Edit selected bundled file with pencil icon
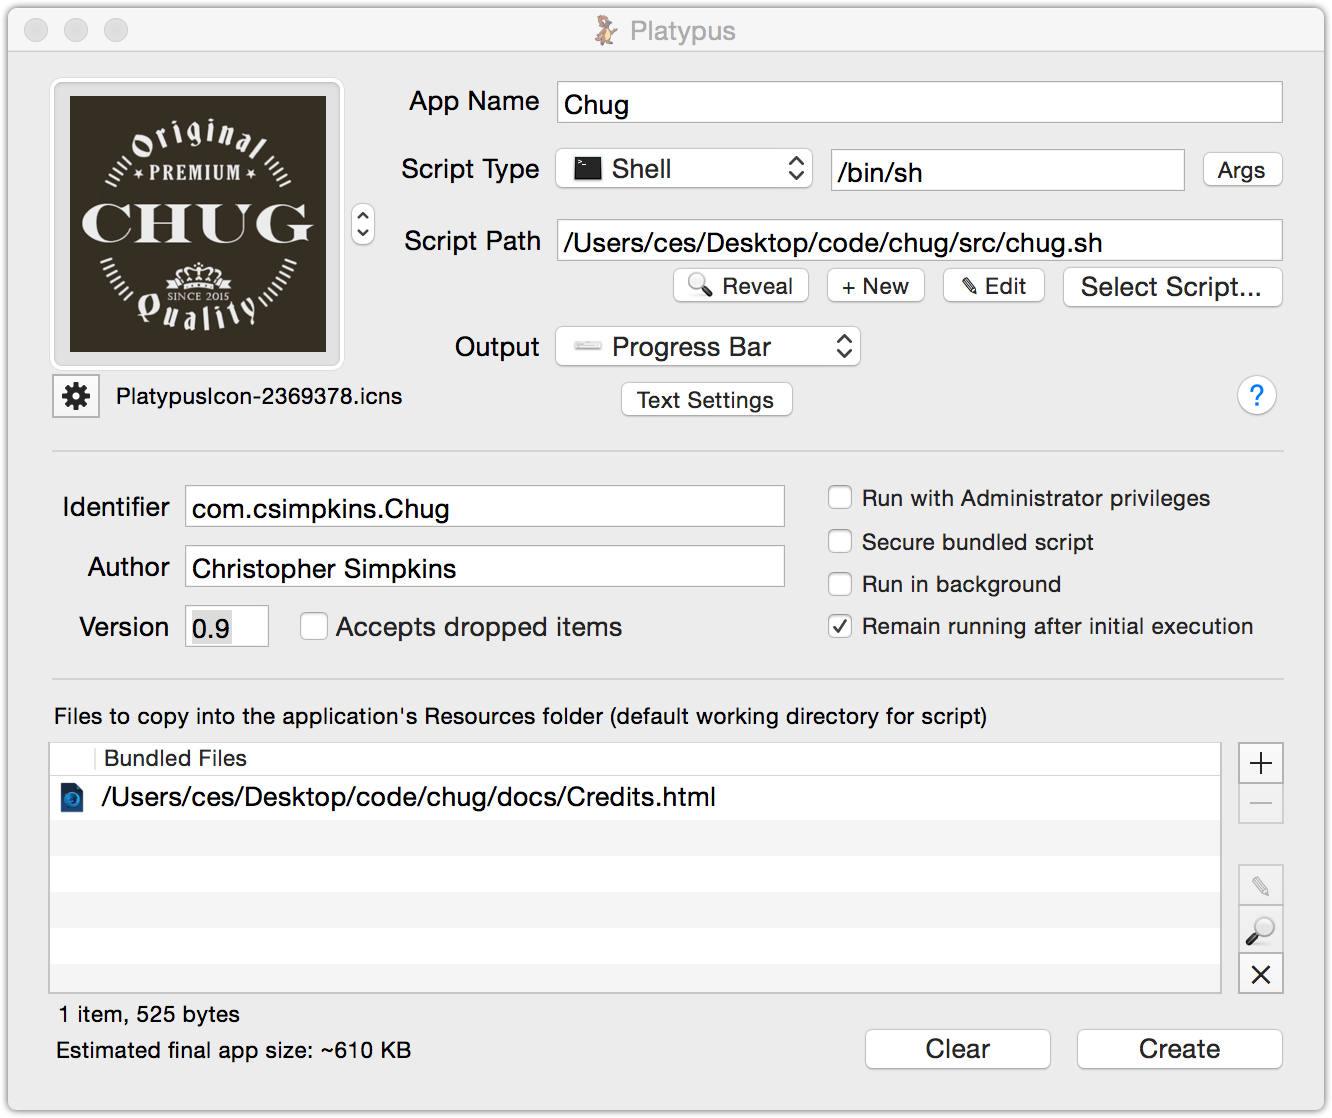1332x1118 pixels. tap(1260, 886)
